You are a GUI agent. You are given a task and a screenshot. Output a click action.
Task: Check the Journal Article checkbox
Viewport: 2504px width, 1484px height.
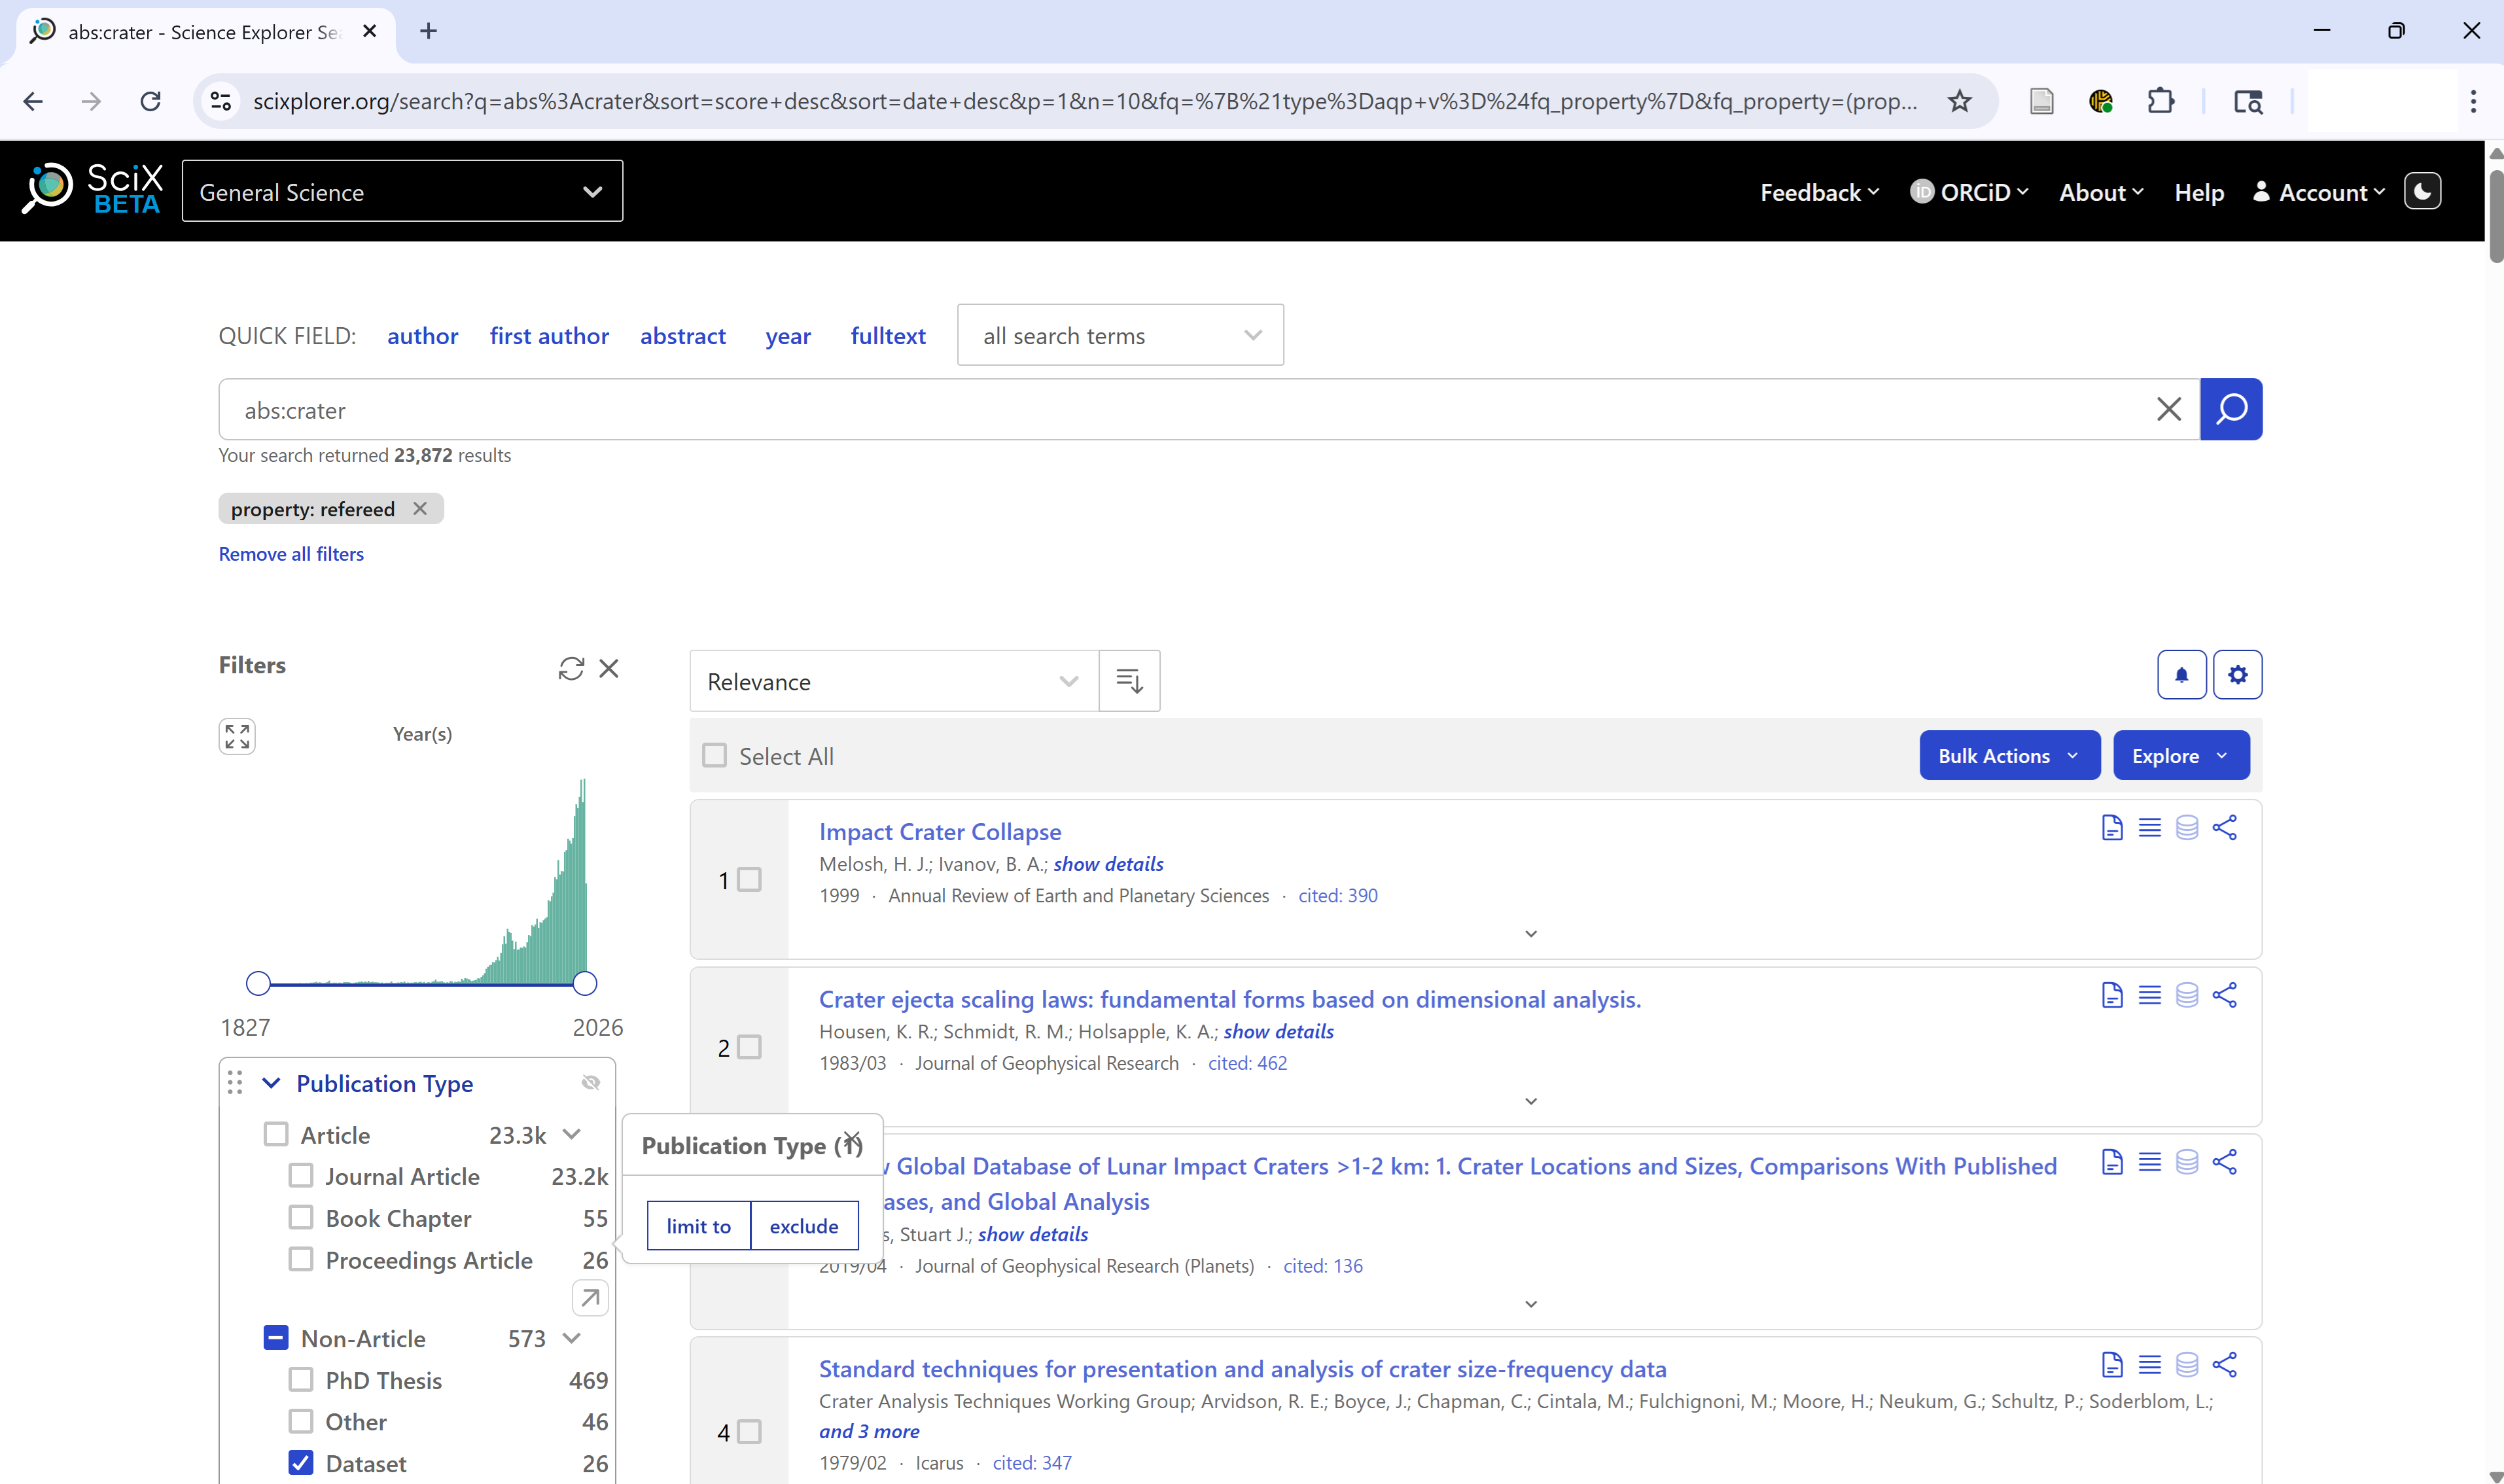point(301,1176)
